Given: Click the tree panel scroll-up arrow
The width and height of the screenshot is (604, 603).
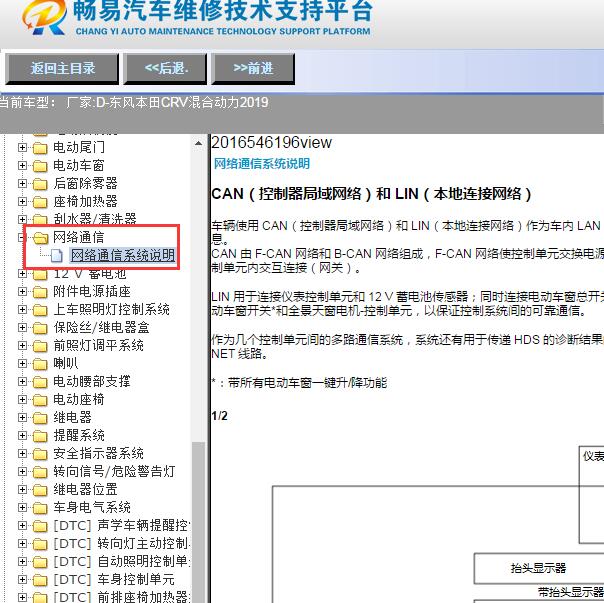Looking at the screenshot, I should coord(198,143).
